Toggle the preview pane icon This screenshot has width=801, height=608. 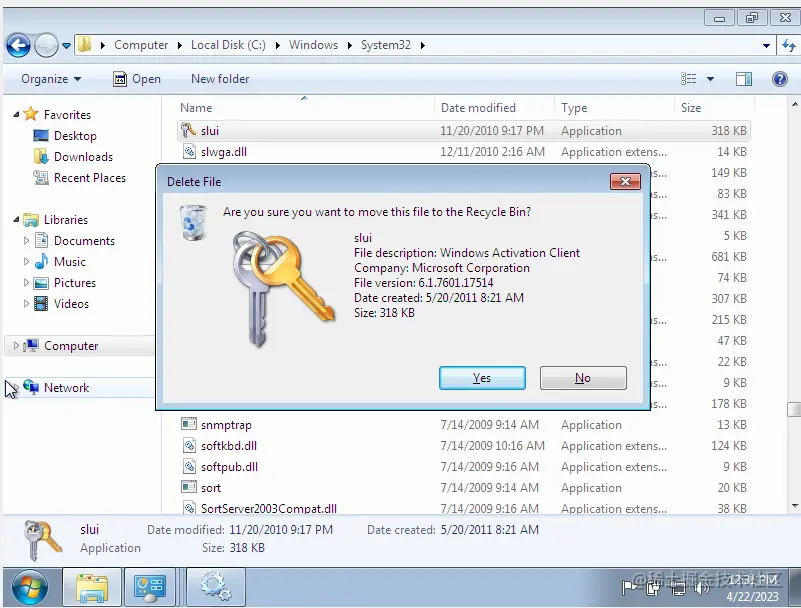(744, 79)
